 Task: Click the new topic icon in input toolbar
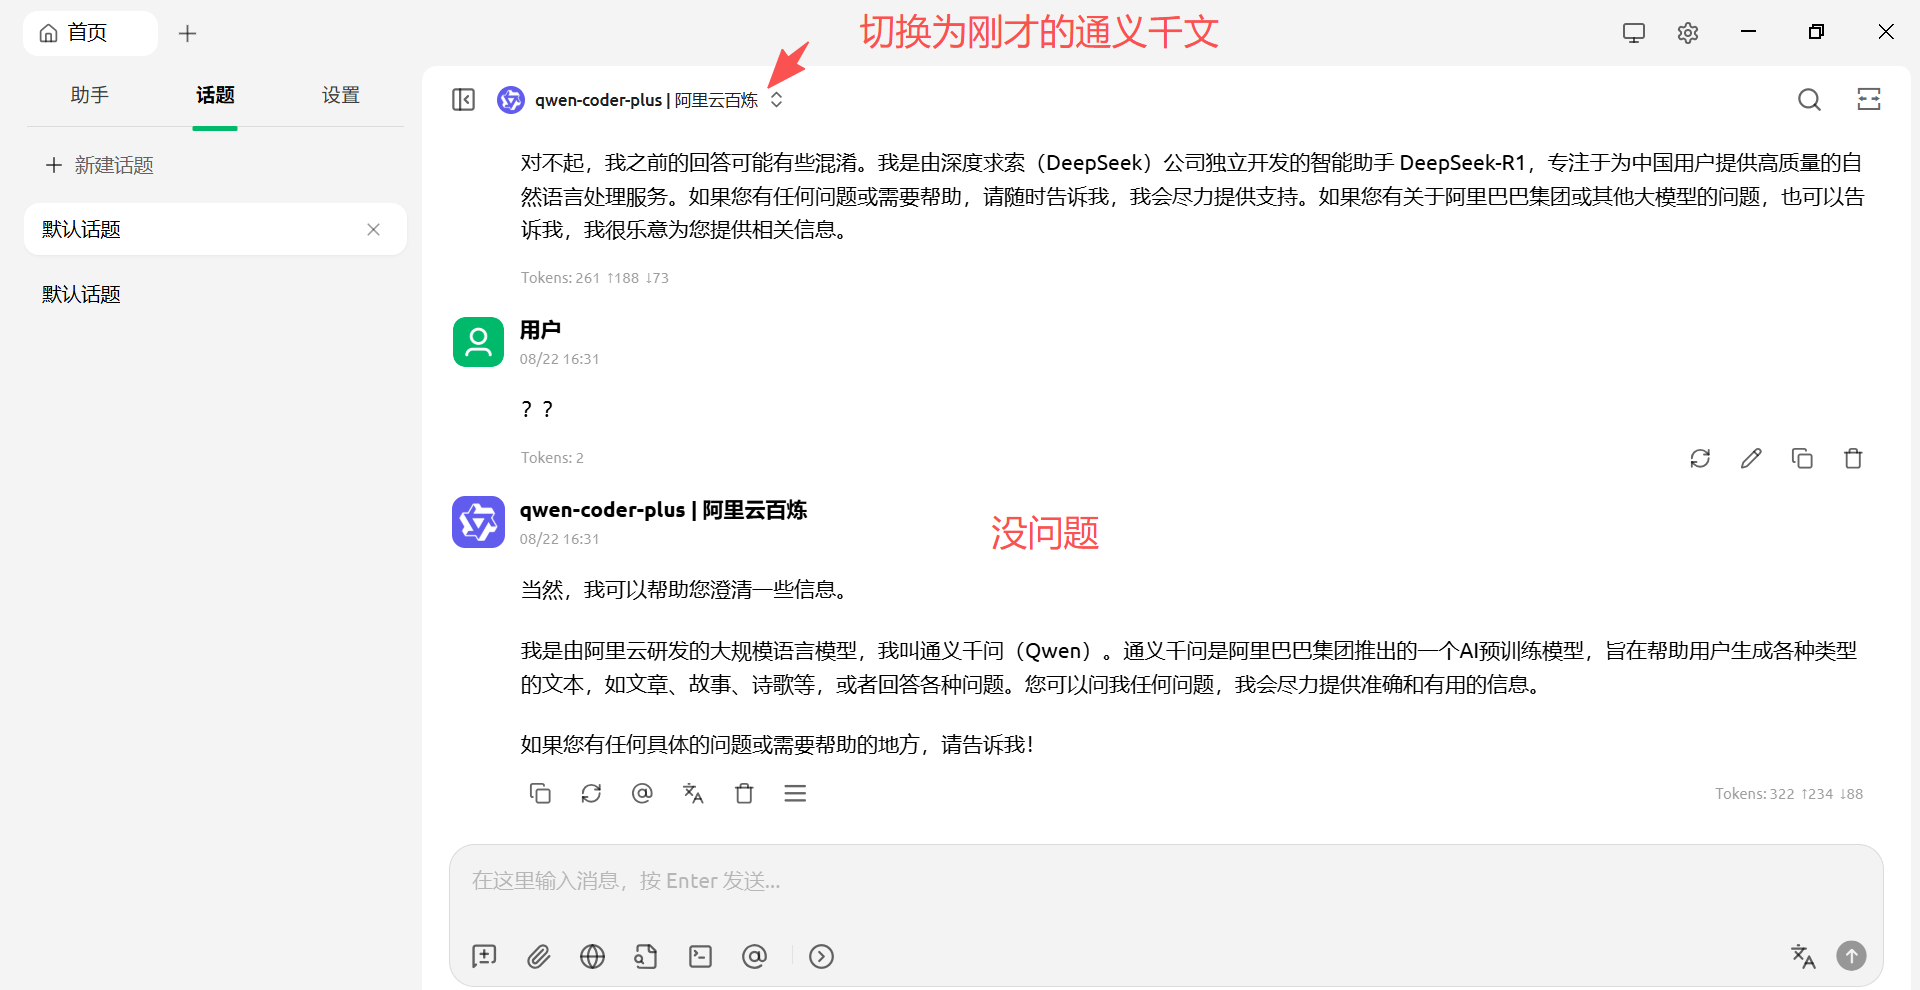(484, 956)
